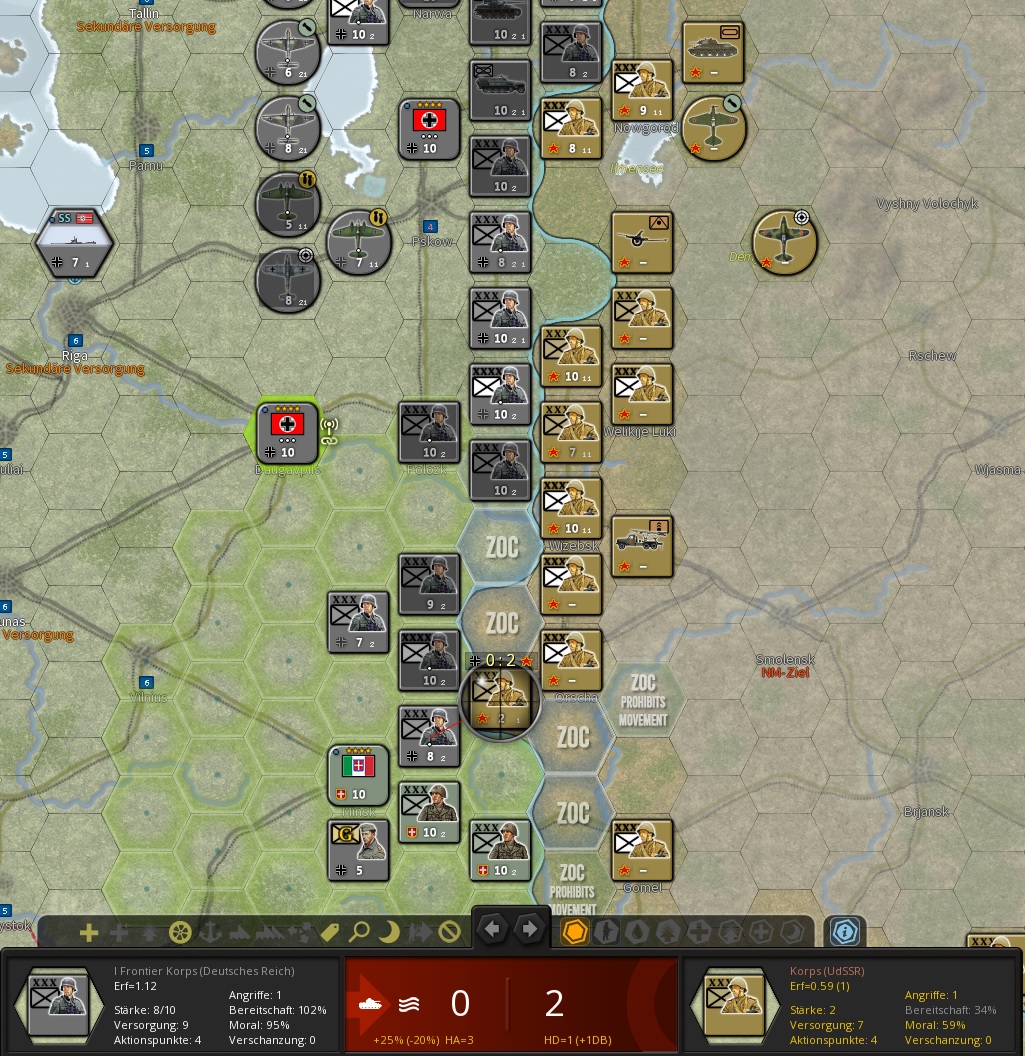Select the German HQ unit at Daugavpils
This screenshot has height=1056, width=1025.
click(x=288, y=432)
